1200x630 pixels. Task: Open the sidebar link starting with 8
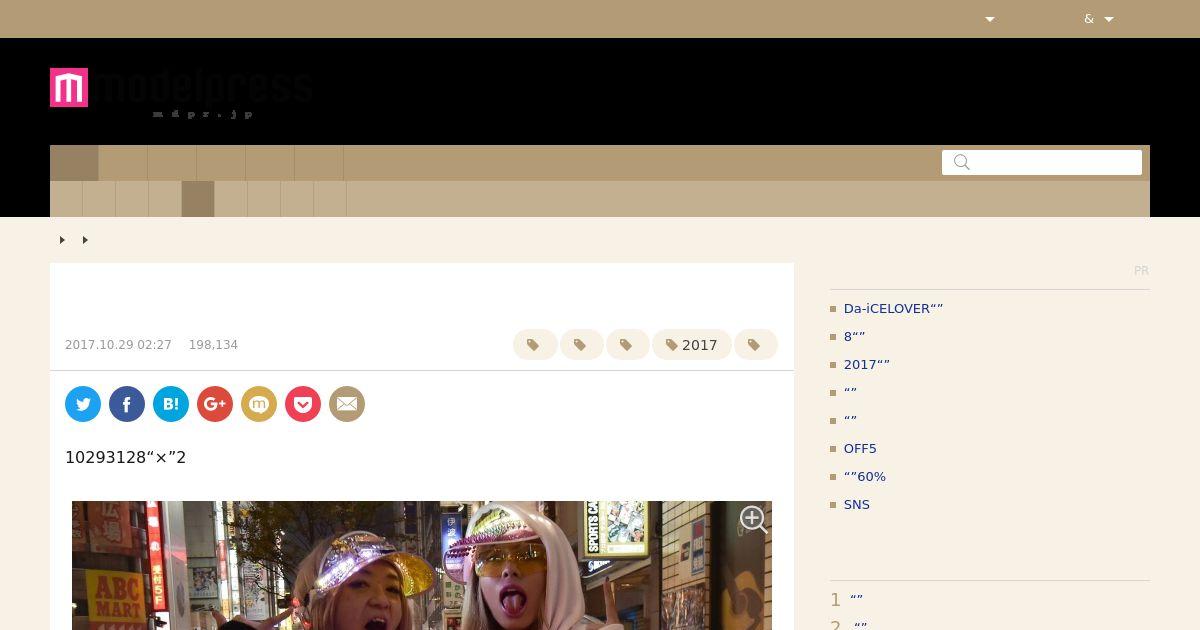[x=855, y=337]
